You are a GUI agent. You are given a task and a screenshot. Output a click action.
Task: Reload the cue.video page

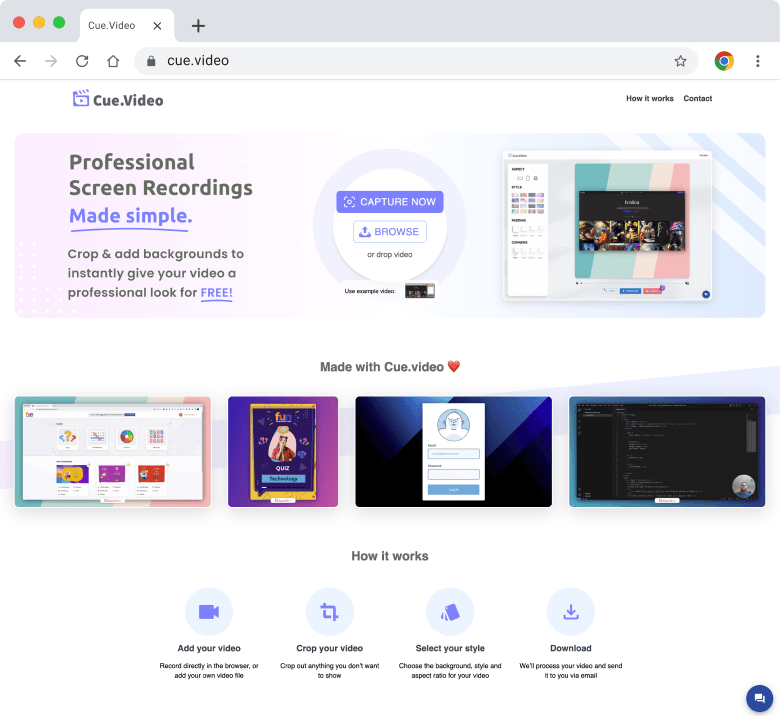pyautogui.click(x=82, y=61)
